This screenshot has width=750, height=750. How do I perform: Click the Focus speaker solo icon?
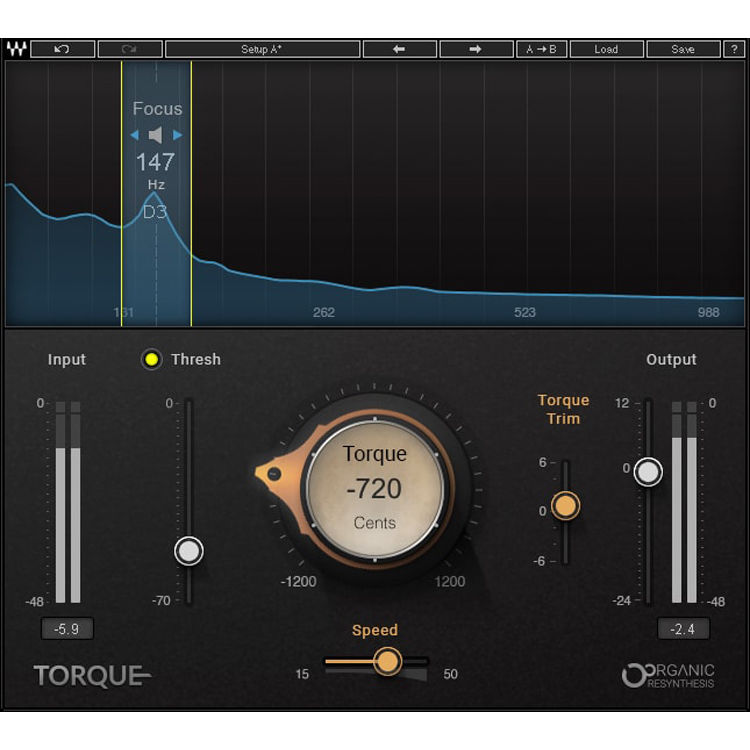click(156, 135)
